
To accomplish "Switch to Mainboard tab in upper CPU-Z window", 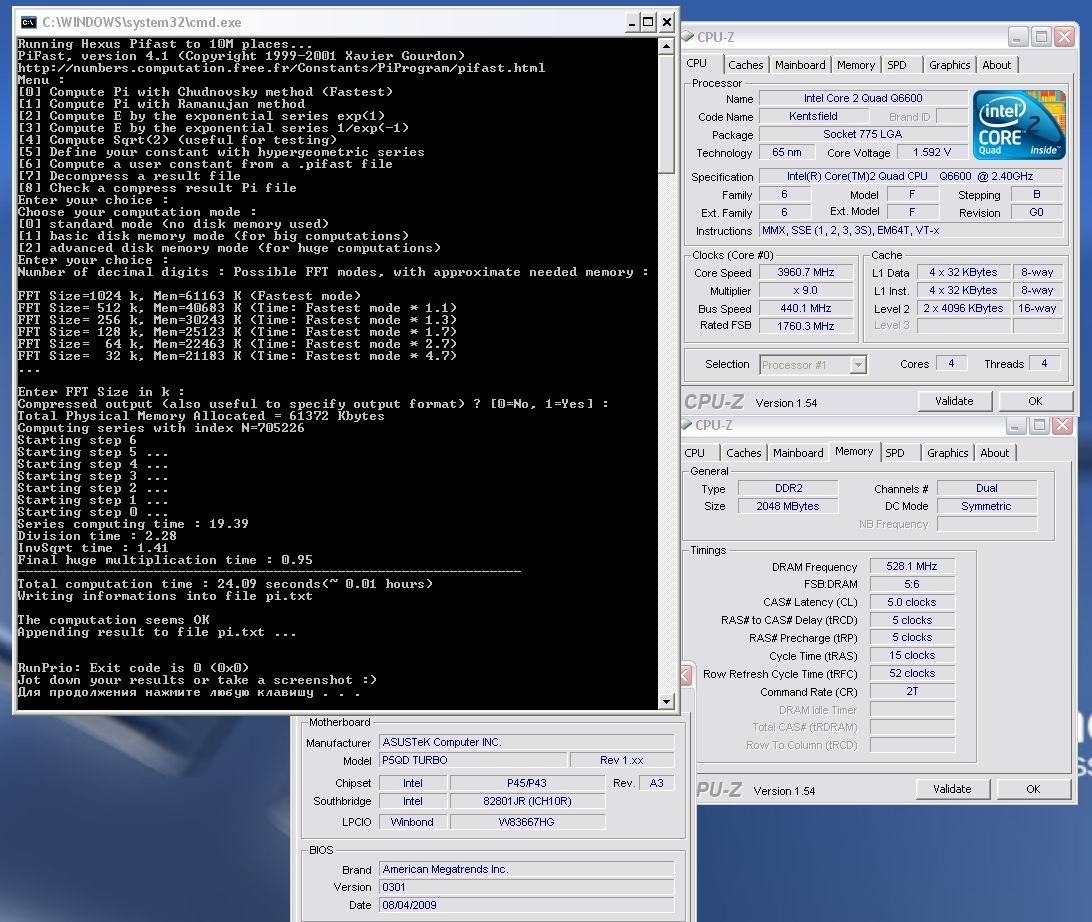I will [x=800, y=65].
